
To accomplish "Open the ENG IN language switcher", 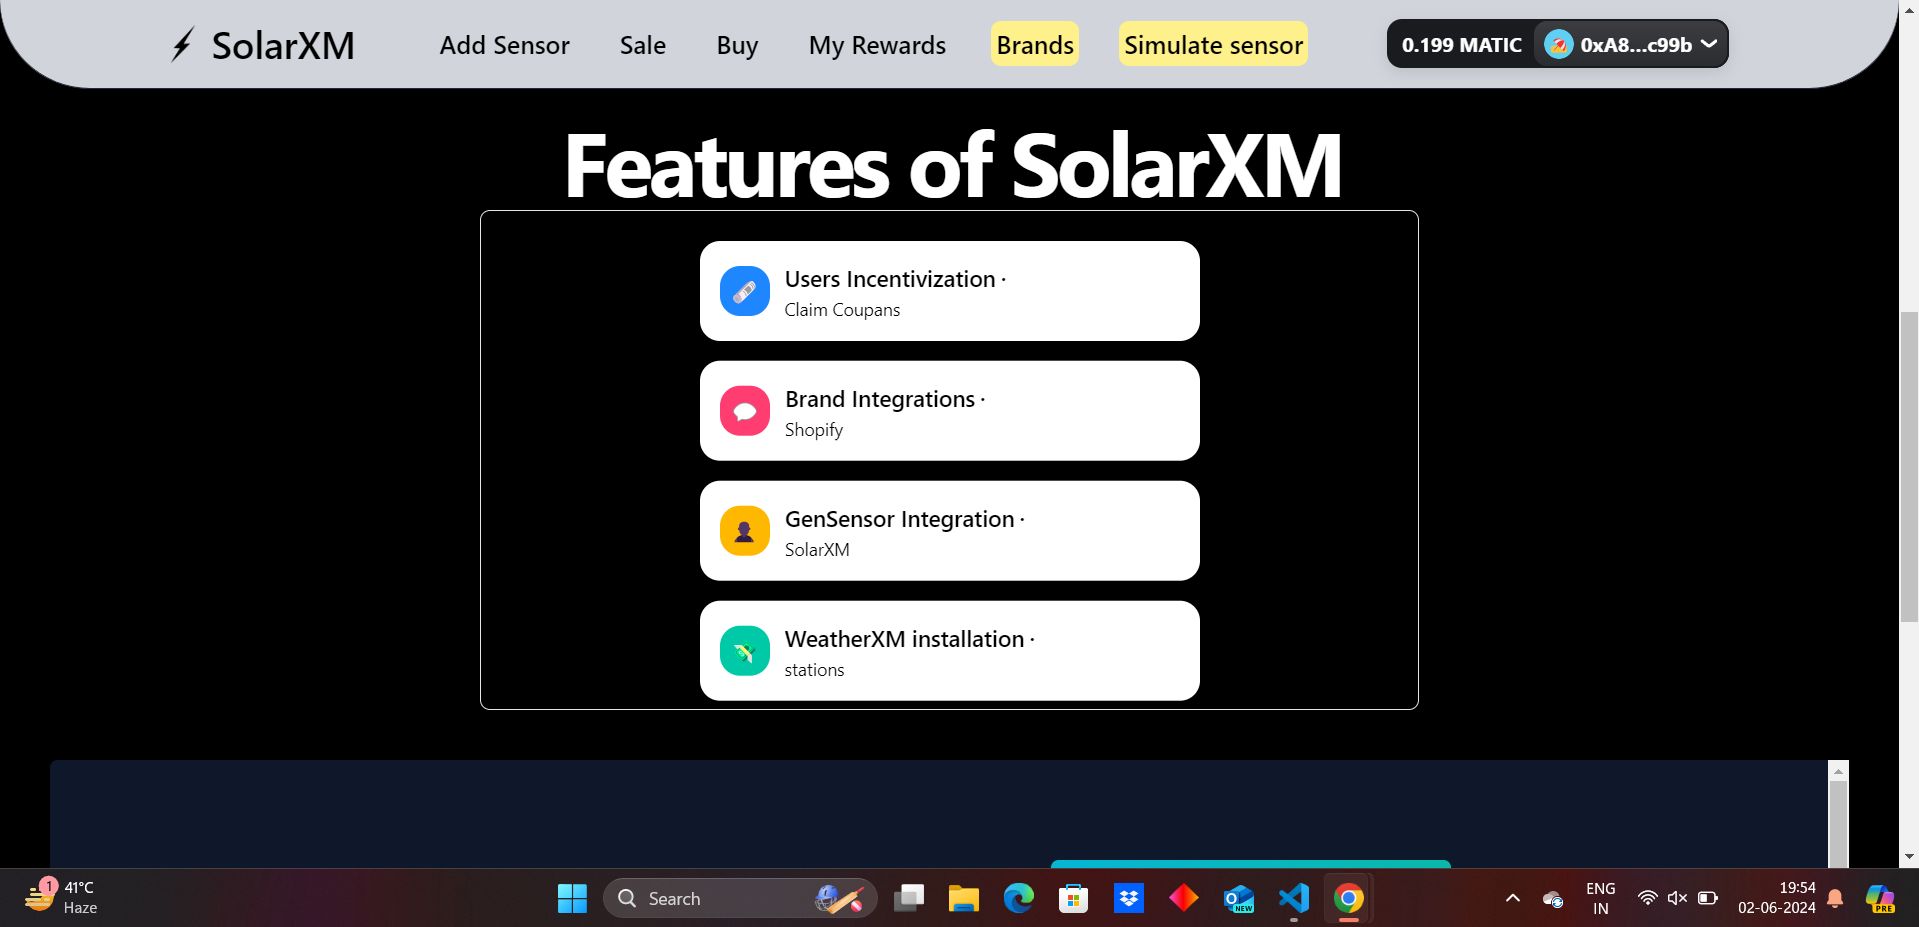I will (x=1600, y=898).
